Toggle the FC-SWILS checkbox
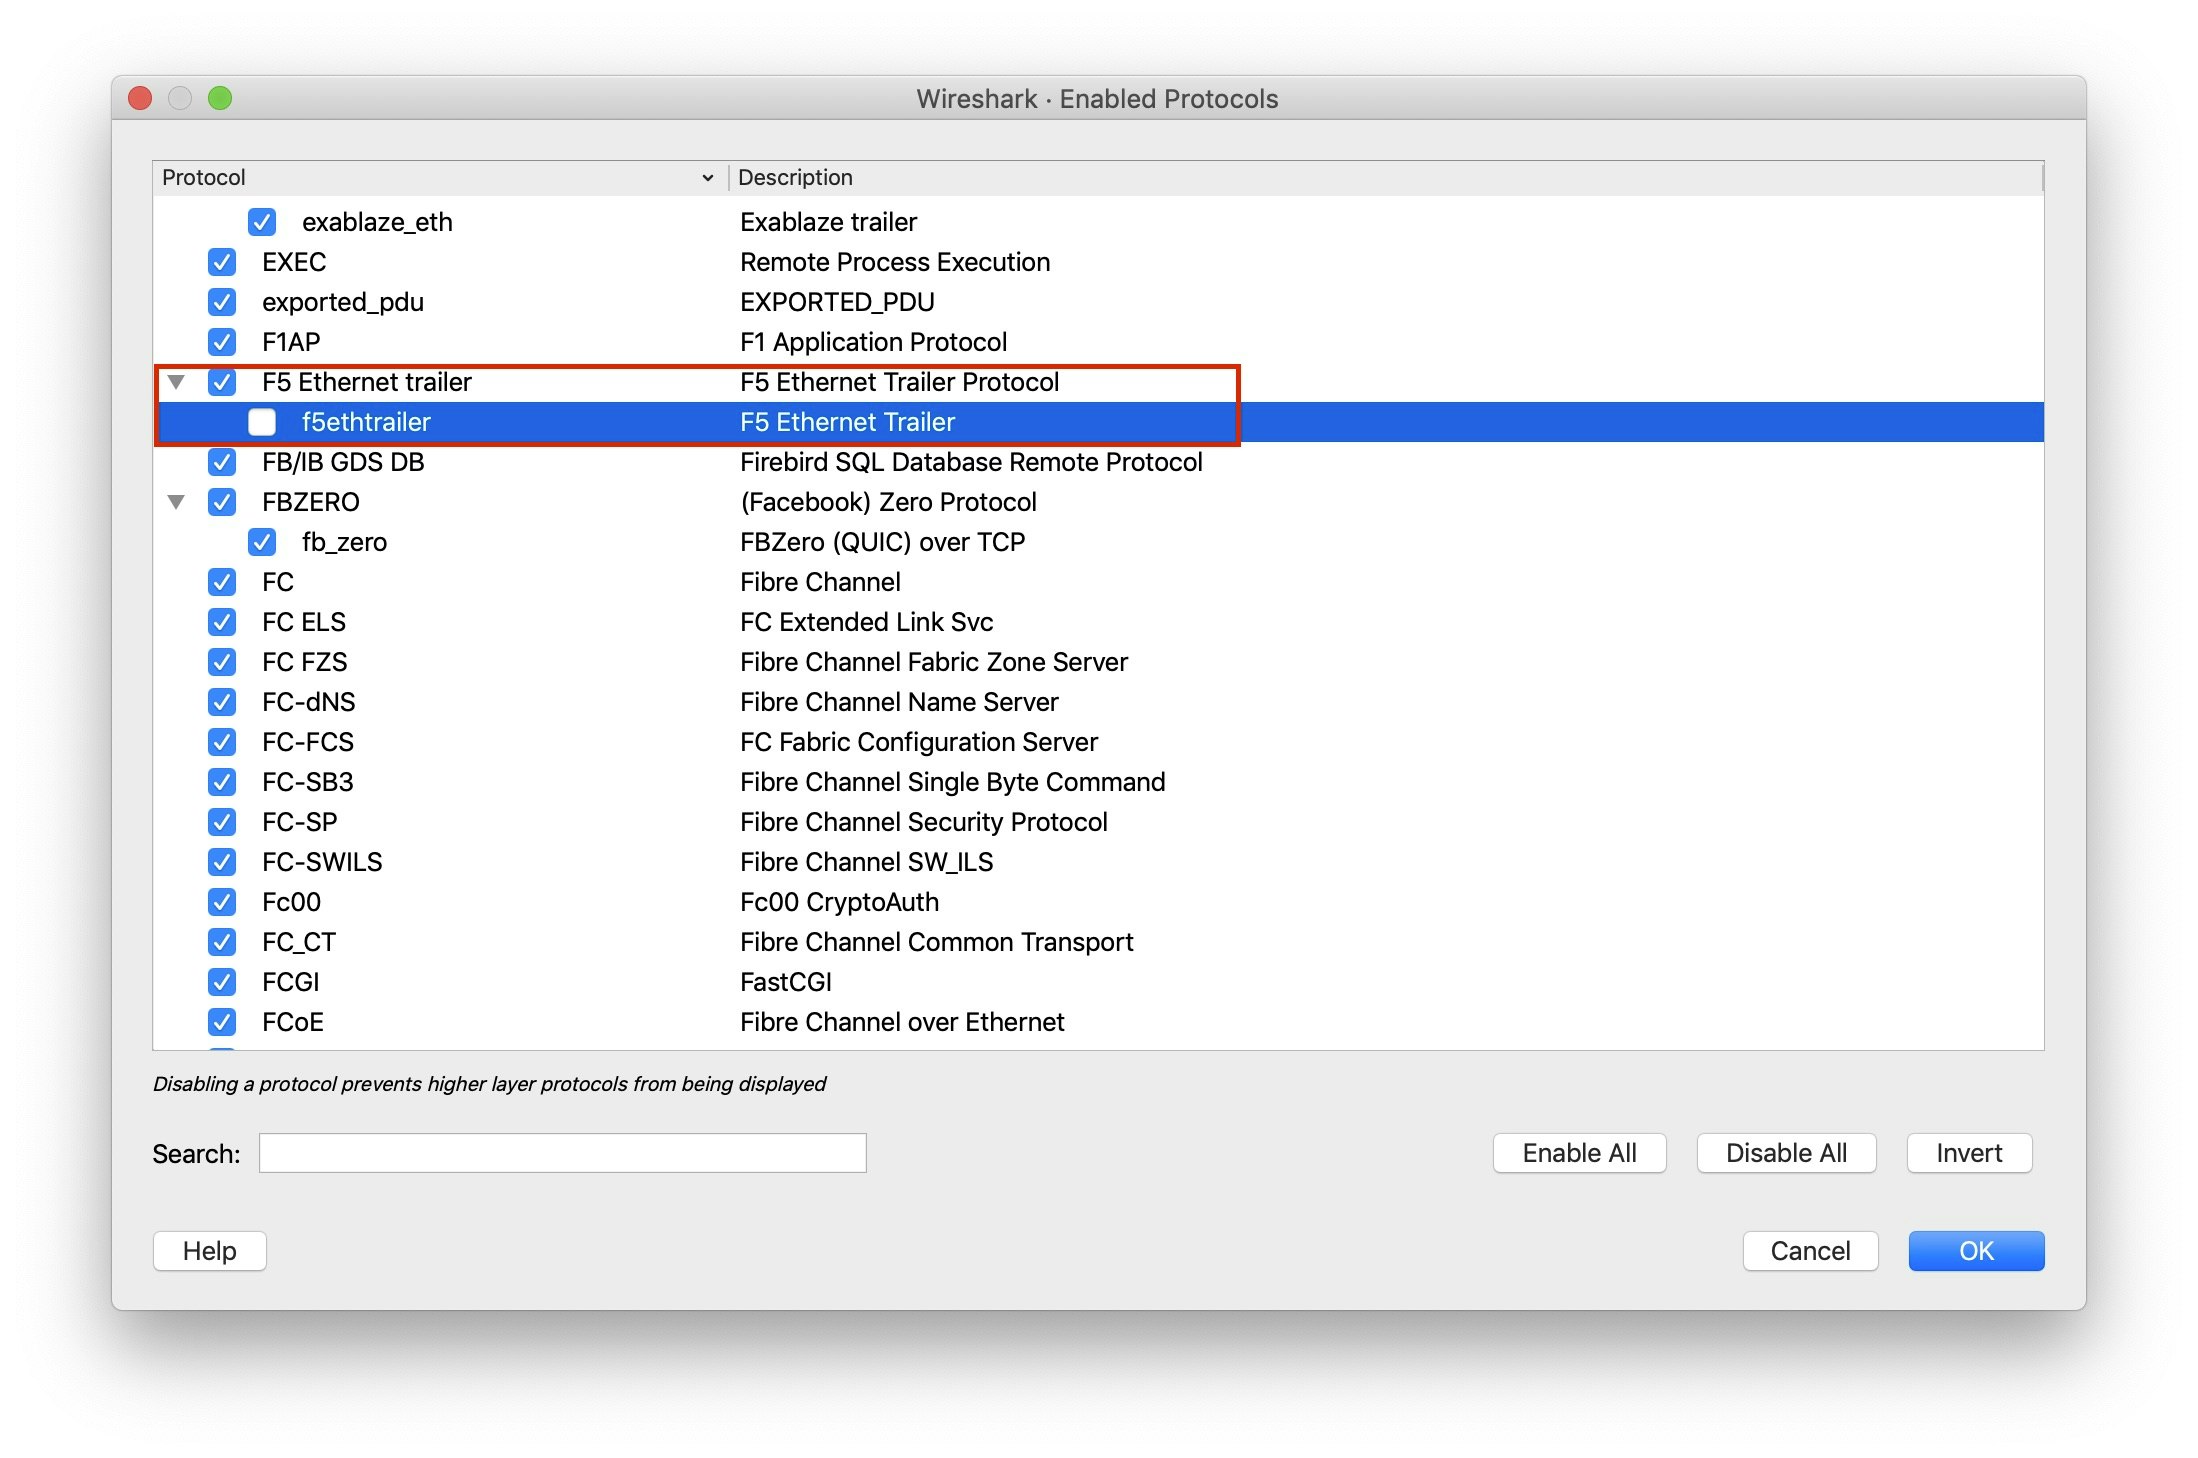This screenshot has width=2198, height=1458. (x=222, y=862)
